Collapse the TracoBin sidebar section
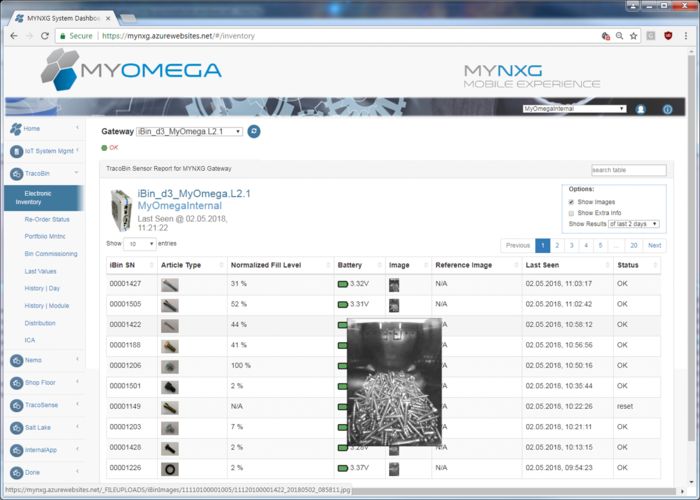Viewport: 700px width, 500px height. tap(76, 173)
